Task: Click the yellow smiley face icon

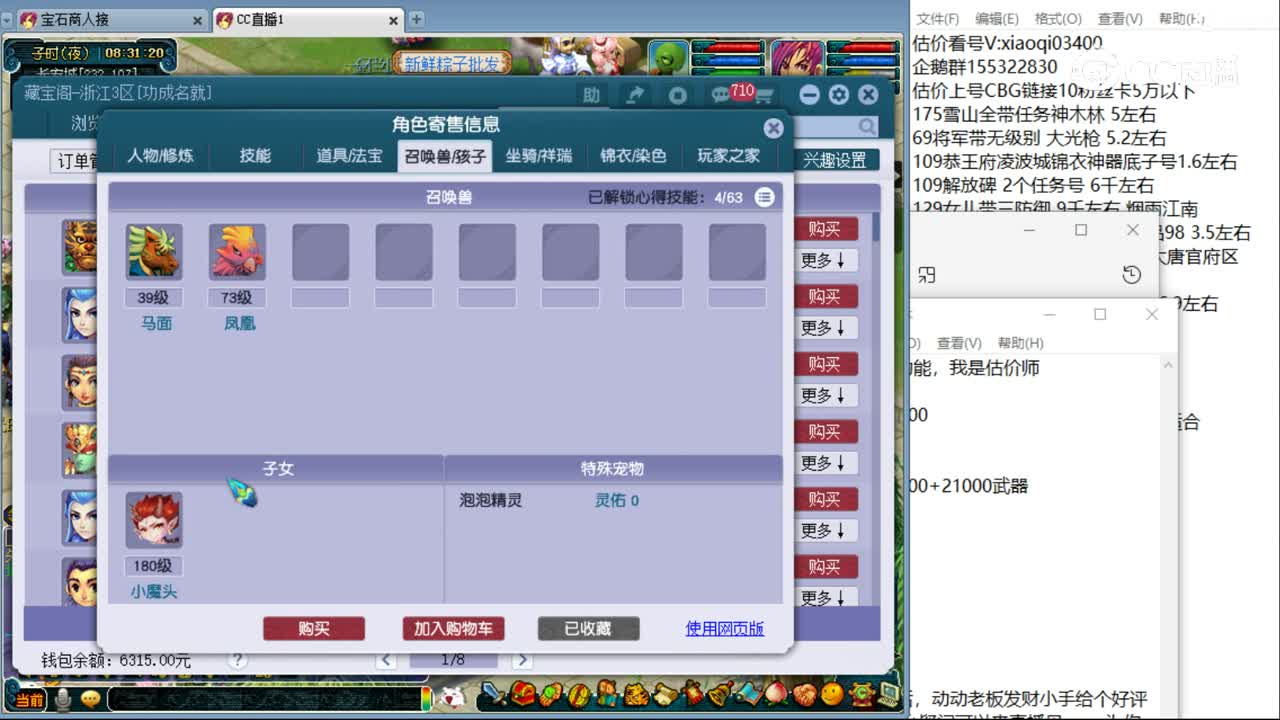Action: point(833,694)
